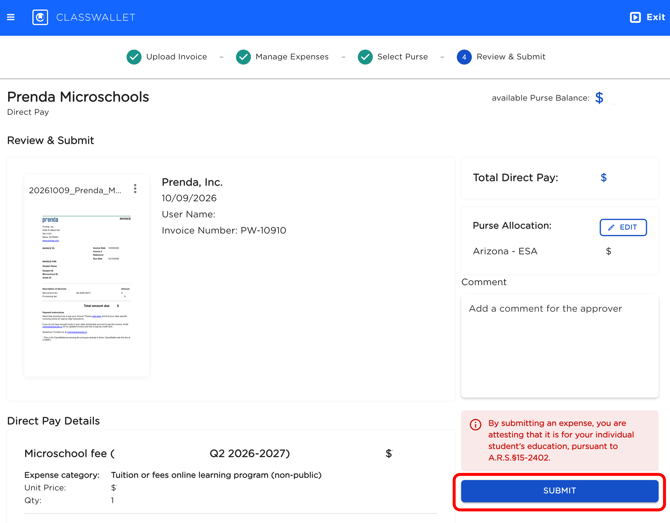Click the Manage Expenses checkmark icon

243,57
